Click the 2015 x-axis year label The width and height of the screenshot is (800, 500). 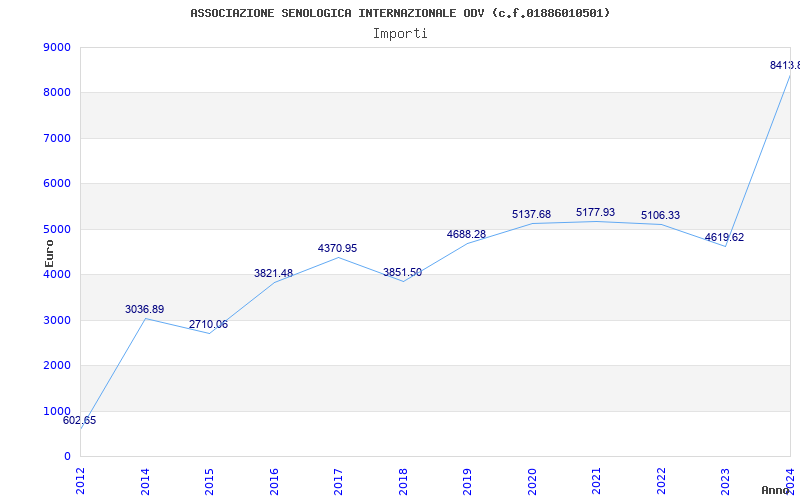(209, 481)
